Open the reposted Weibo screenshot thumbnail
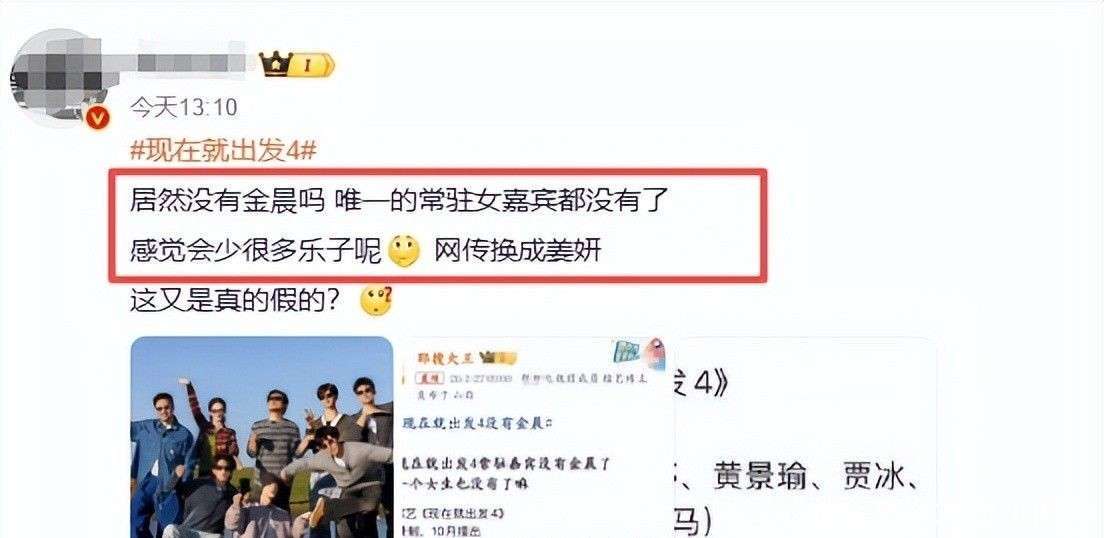1104x538 pixels. 534,437
